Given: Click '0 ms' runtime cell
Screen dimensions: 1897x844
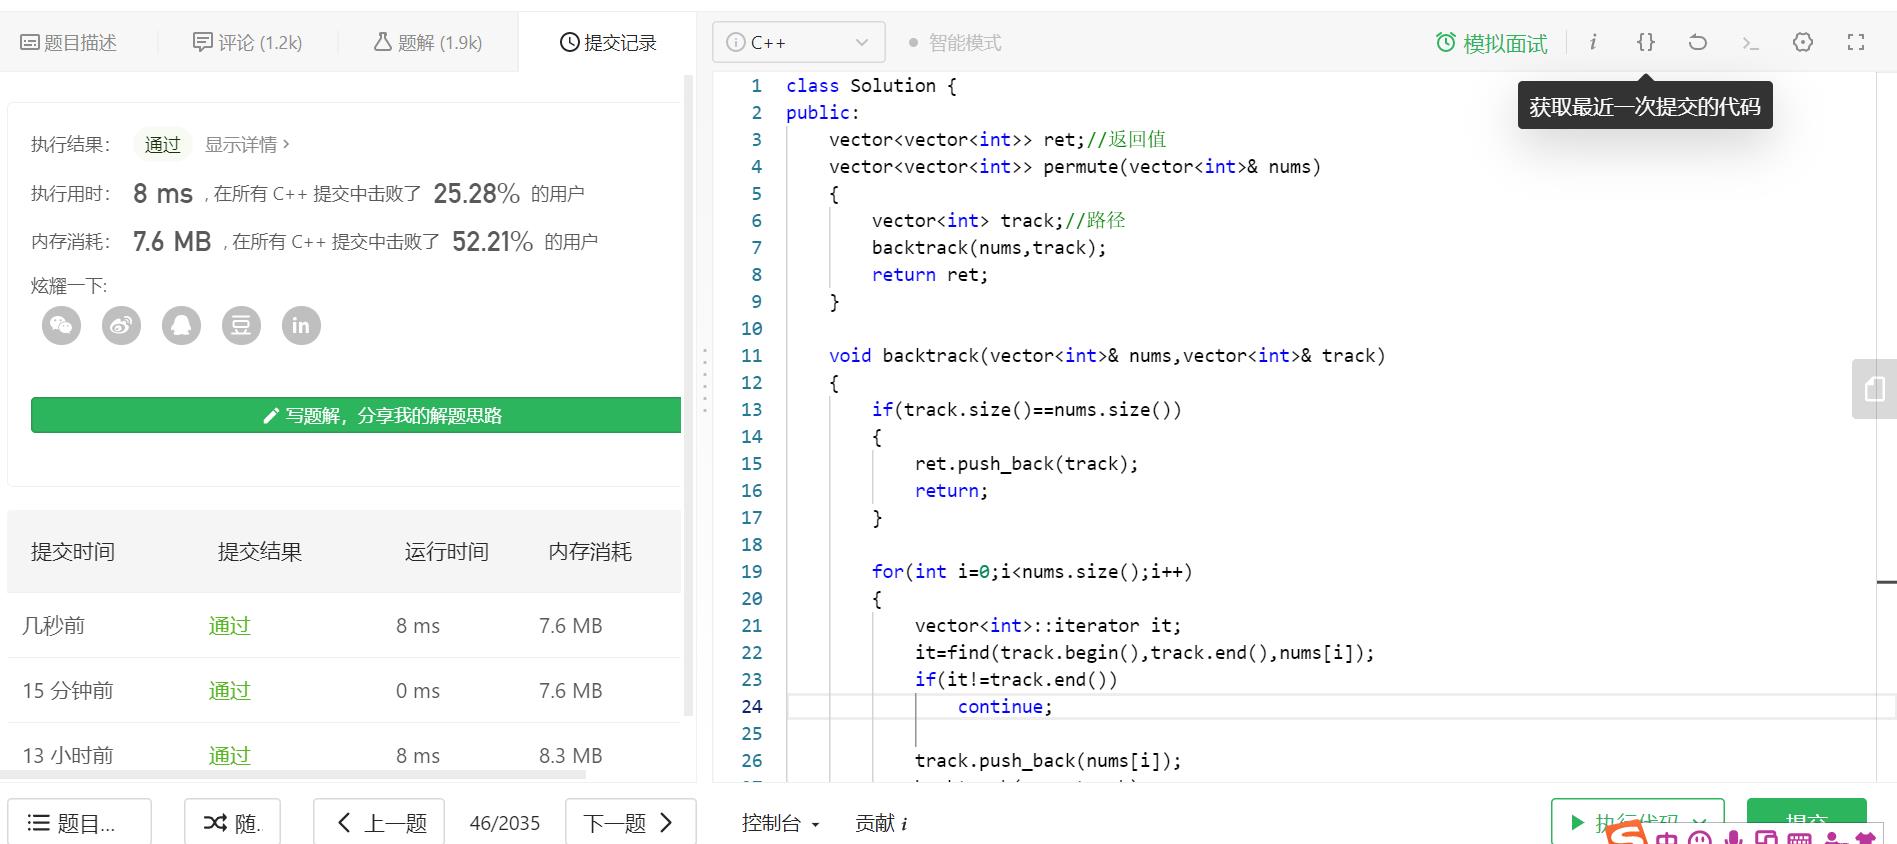Looking at the screenshot, I should point(418,691).
